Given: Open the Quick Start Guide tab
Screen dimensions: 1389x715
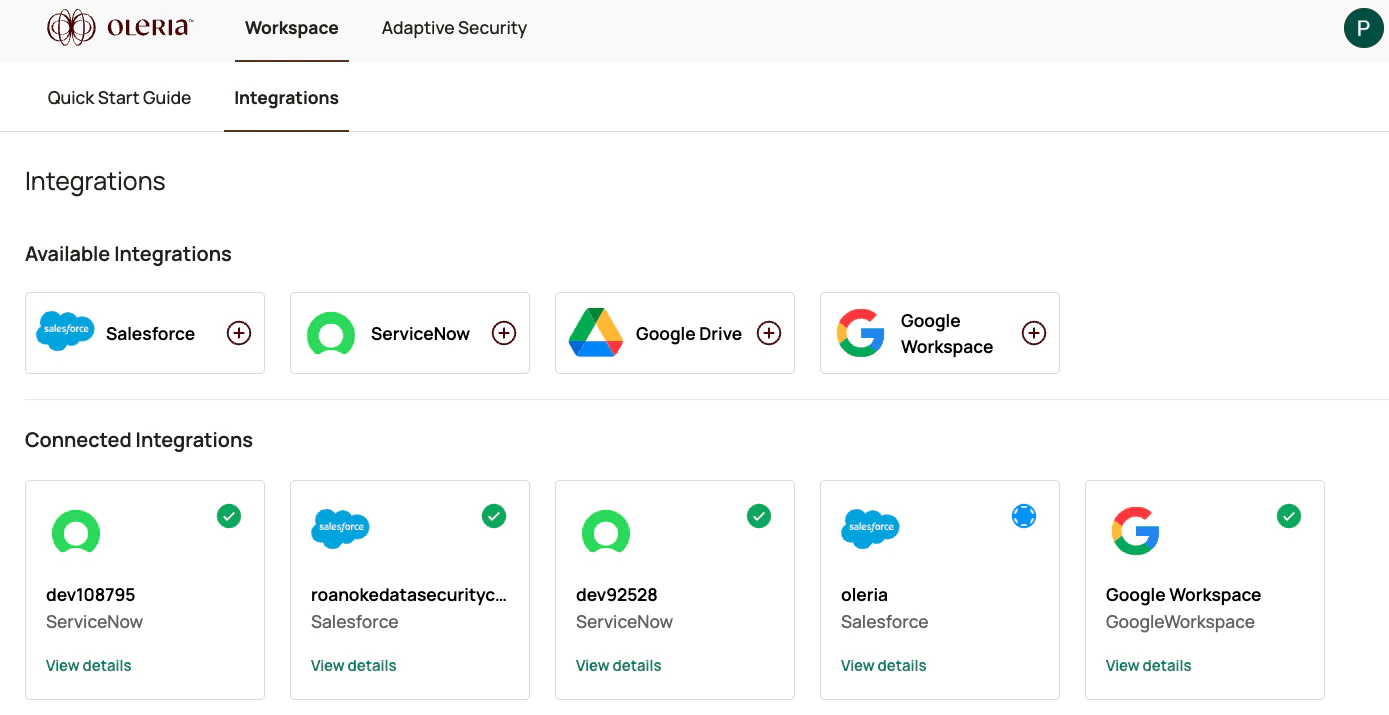Looking at the screenshot, I should point(119,98).
